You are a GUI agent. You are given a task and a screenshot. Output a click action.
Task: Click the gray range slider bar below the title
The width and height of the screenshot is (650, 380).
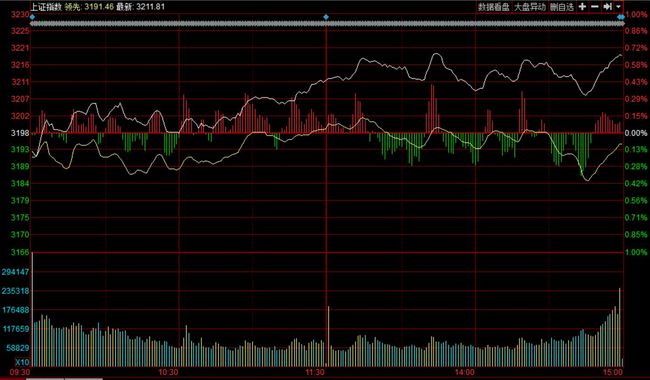point(327,24)
